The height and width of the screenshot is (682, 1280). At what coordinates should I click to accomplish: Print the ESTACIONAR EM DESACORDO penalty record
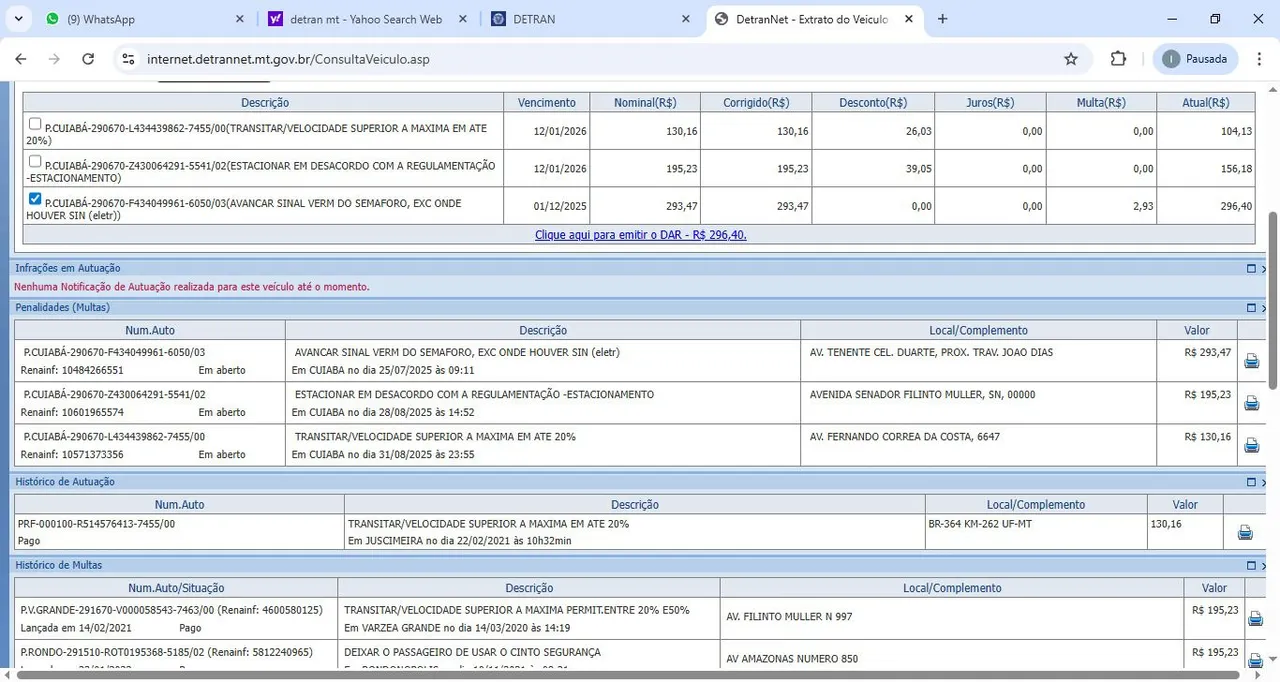1251,404
